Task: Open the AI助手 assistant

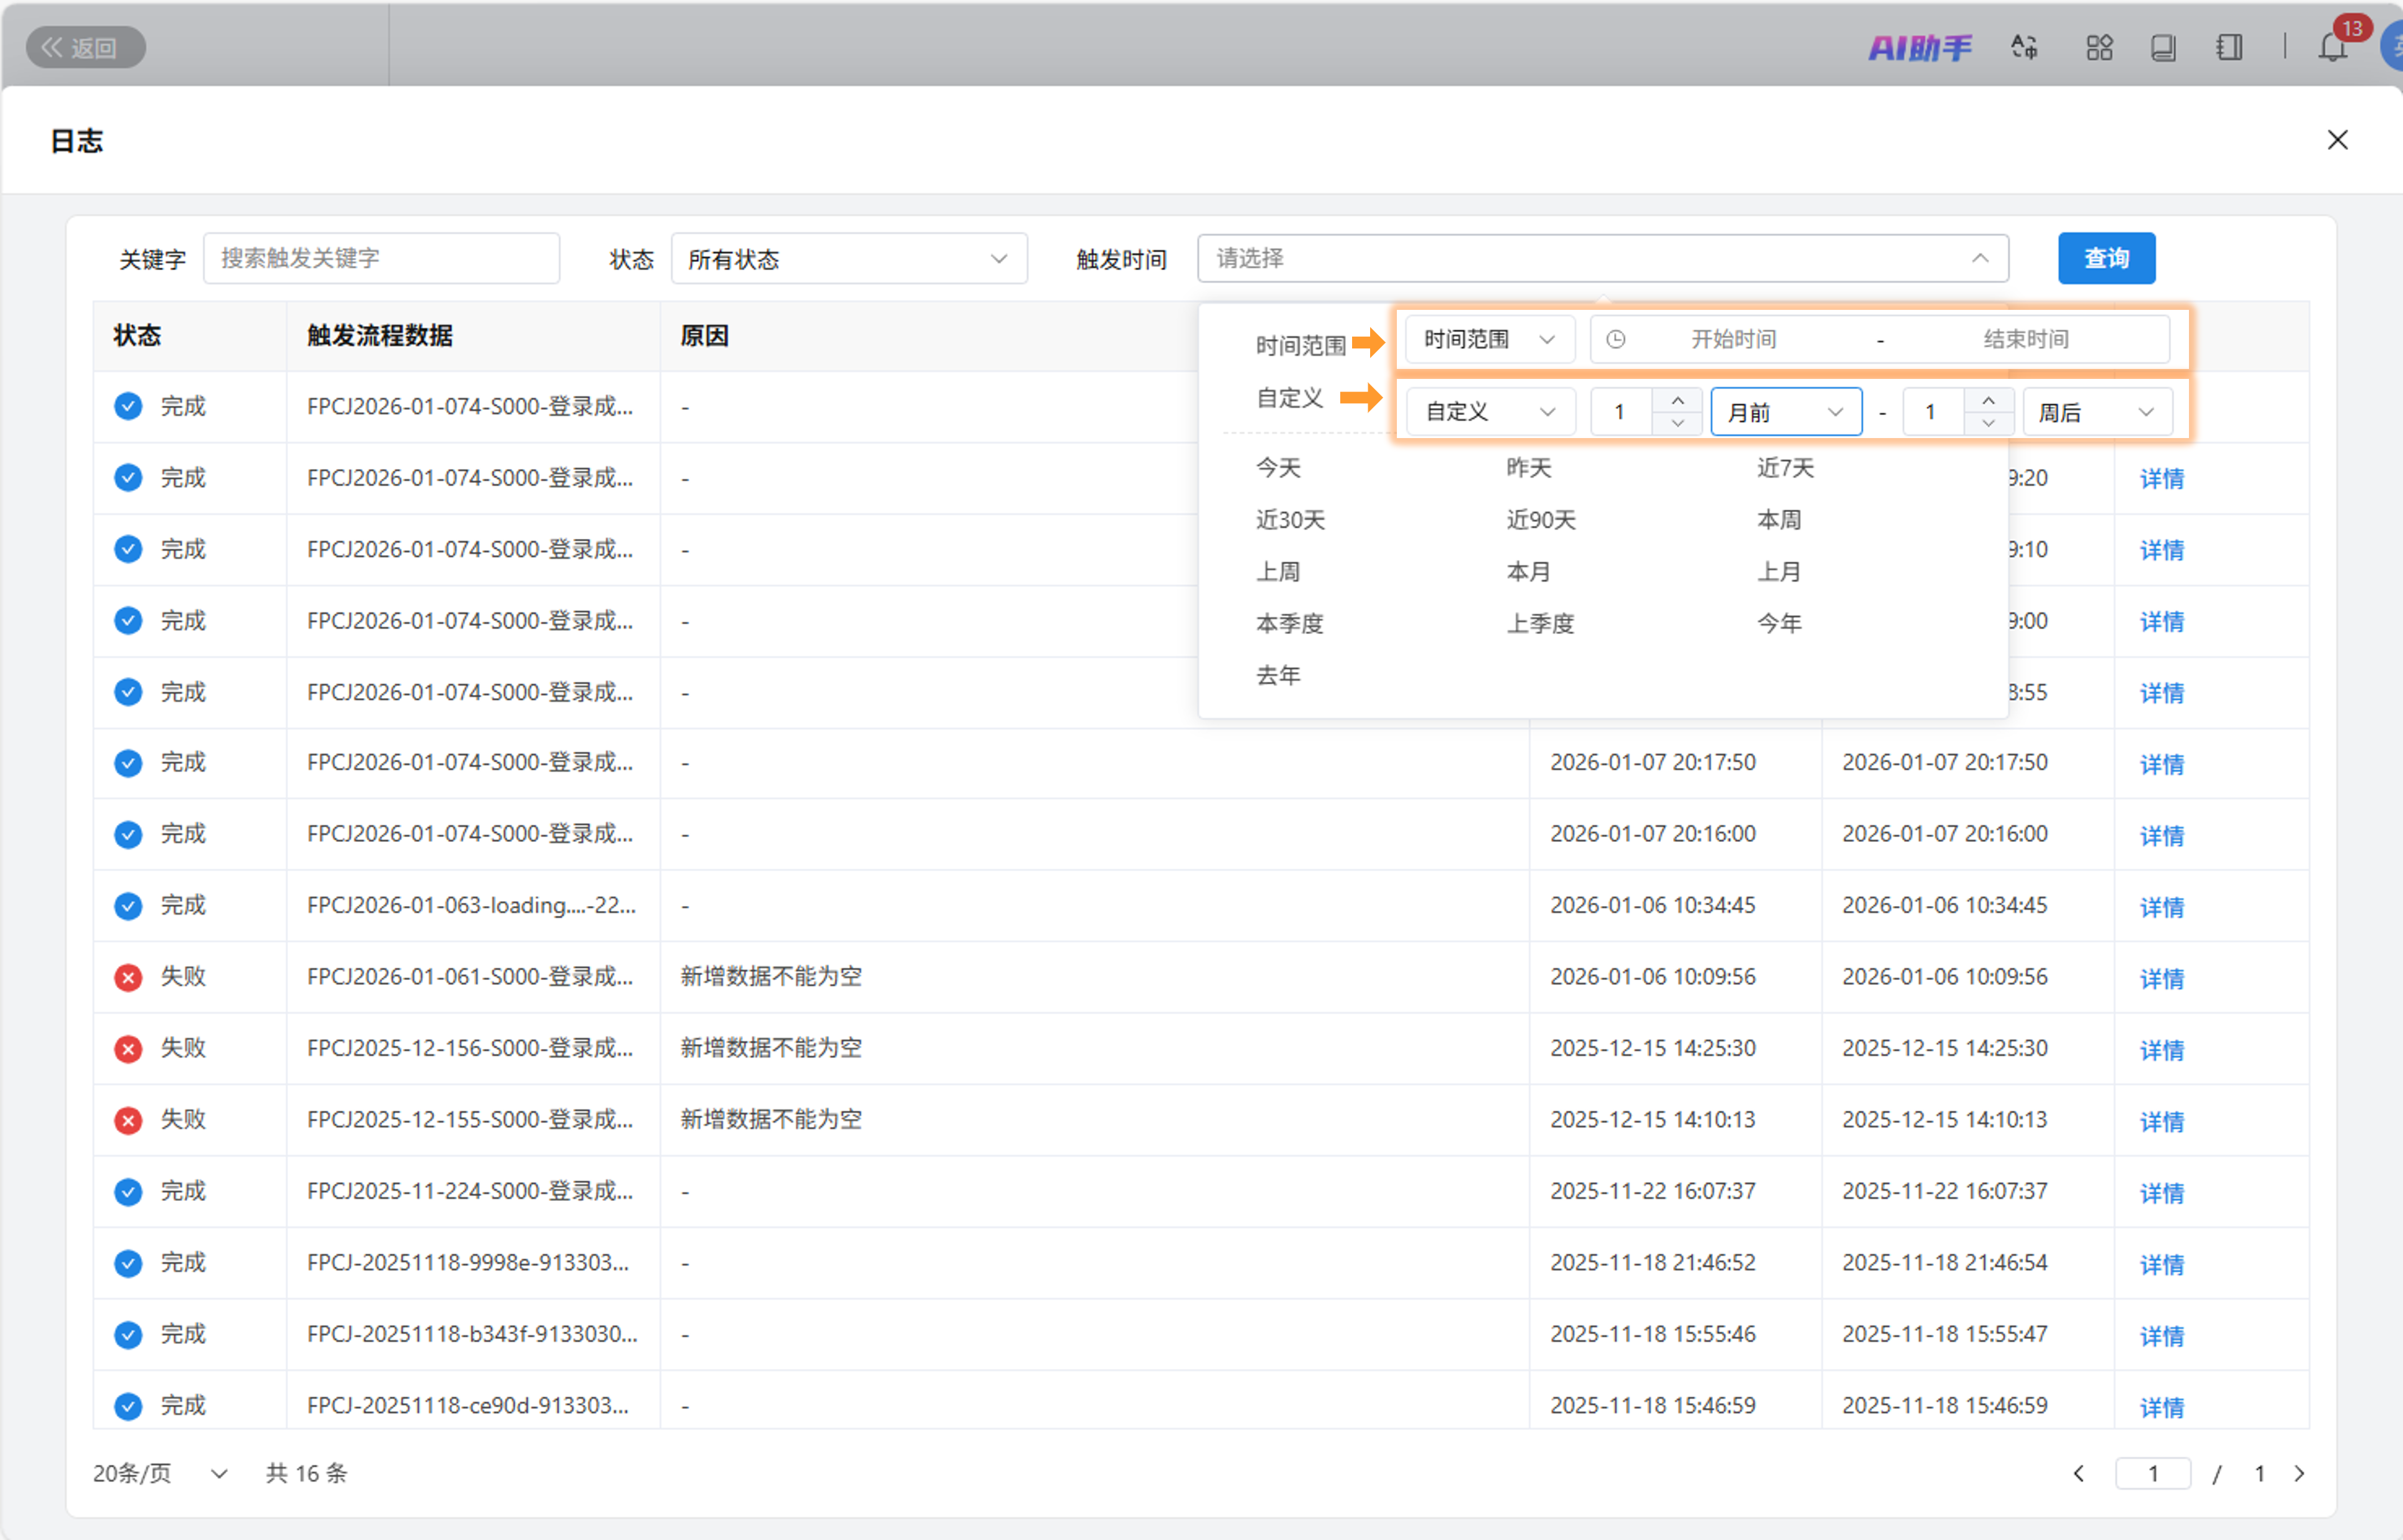Action: pos(1919,47)
